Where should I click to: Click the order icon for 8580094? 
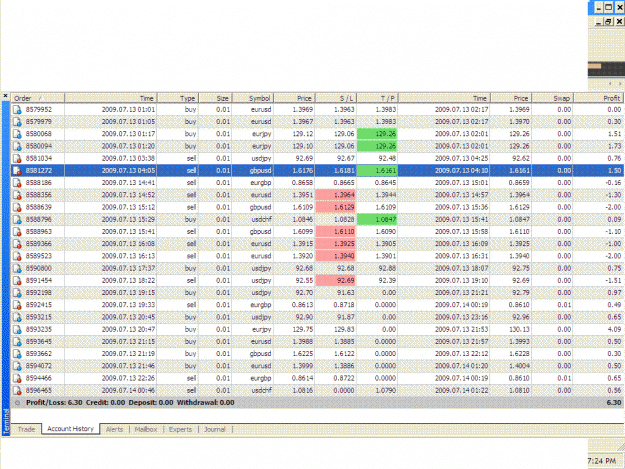point(17,146)
